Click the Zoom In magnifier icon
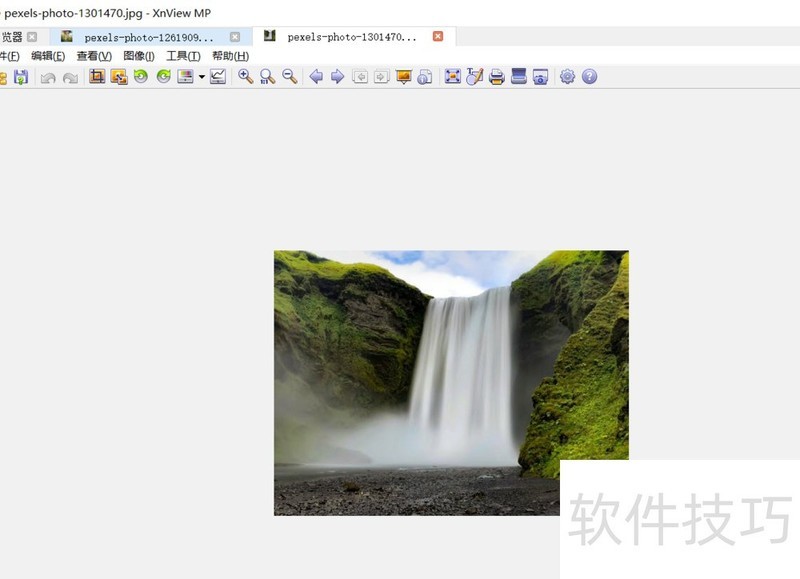This screenshot has height=579, width=800. coord(243,76)
